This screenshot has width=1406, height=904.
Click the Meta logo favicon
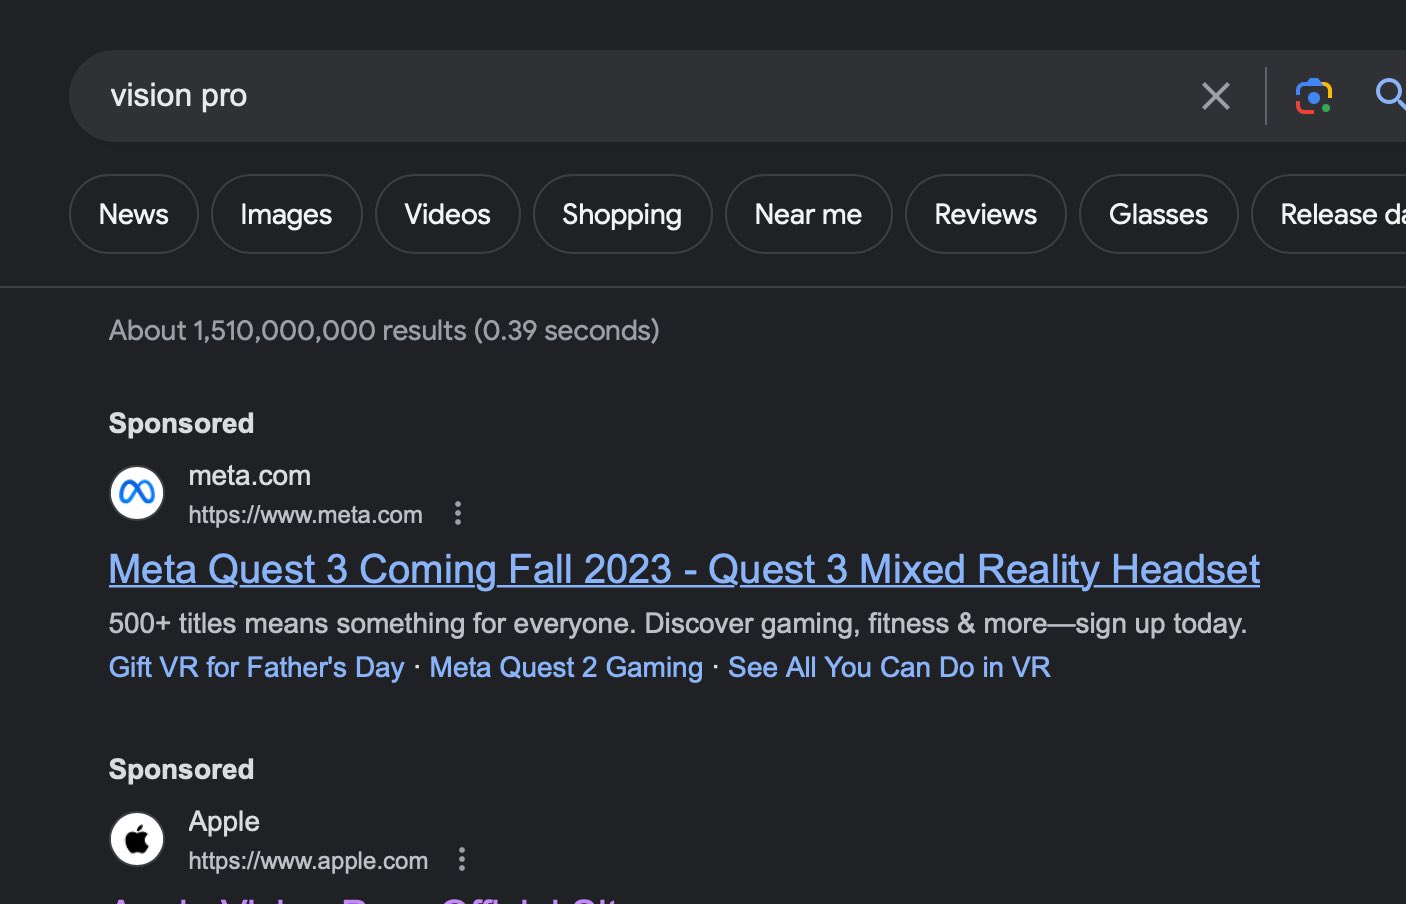tap(137, 493)
